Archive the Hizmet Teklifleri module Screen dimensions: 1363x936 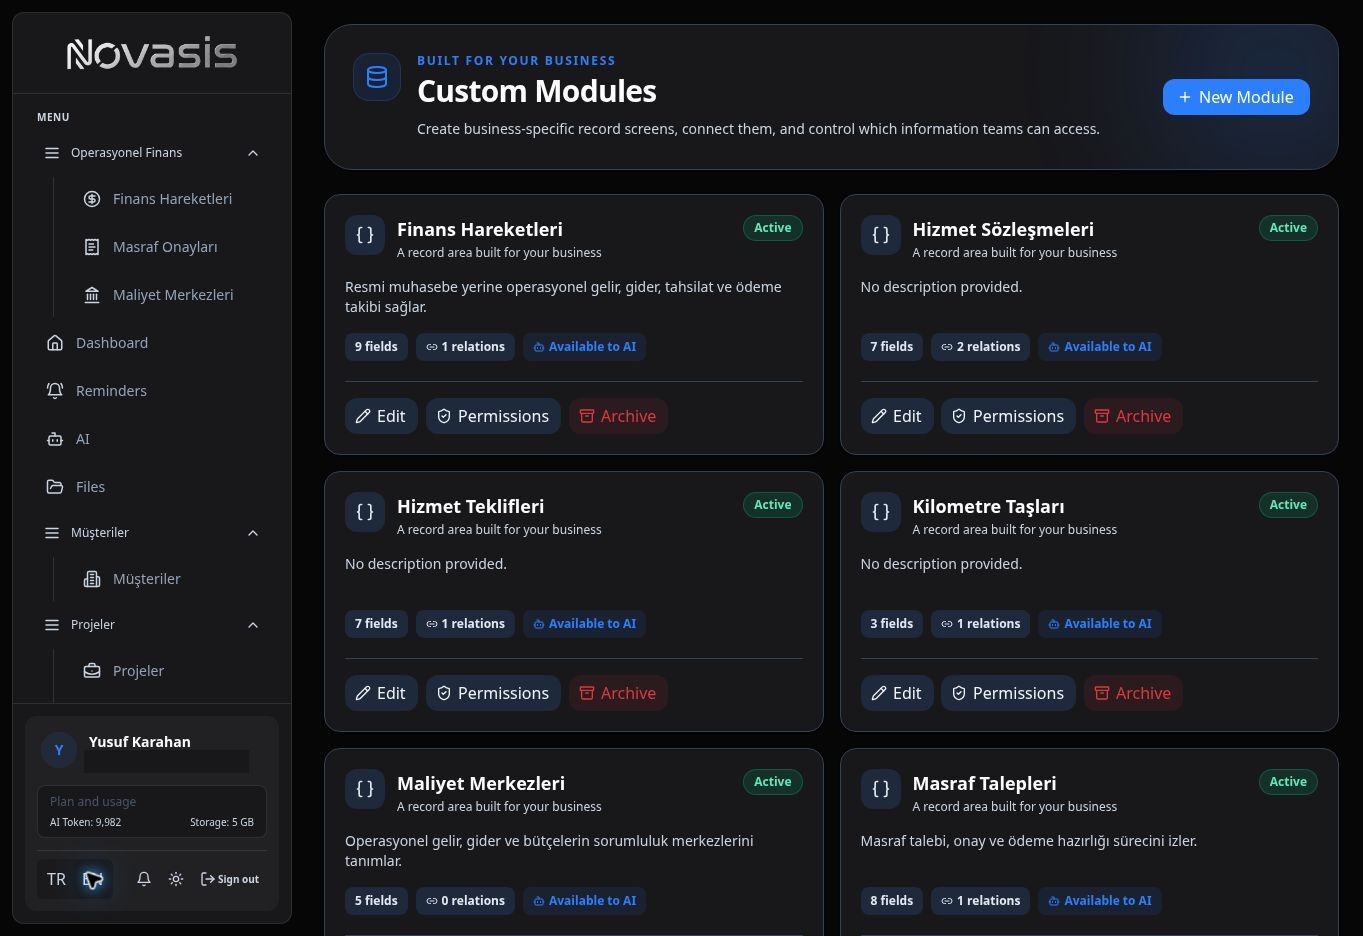pyautogui.click(x=618, y=693)
